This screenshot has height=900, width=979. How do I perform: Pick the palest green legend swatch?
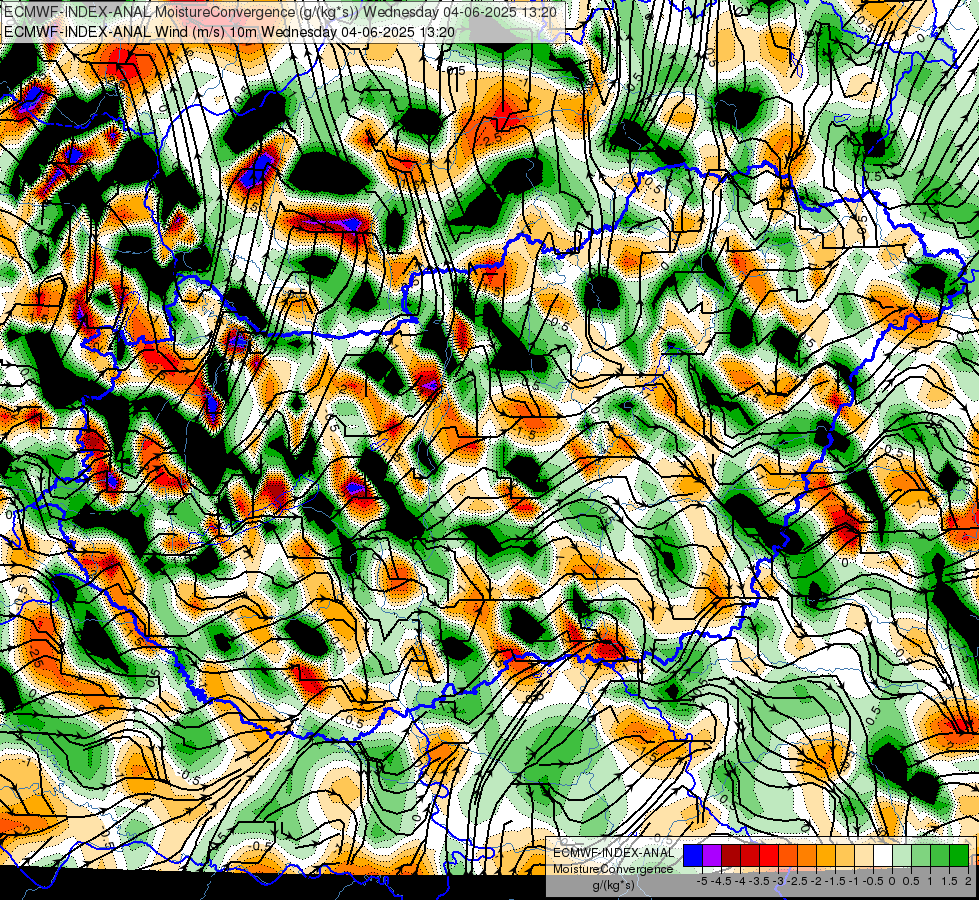(x=902, y=856)
